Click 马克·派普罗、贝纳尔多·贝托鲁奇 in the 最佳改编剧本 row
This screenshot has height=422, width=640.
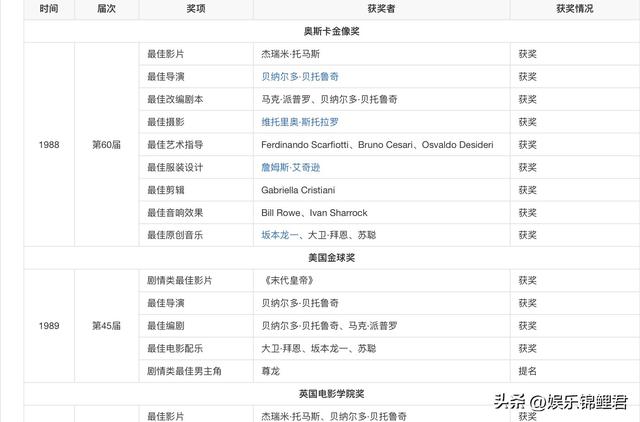[329, 100]
